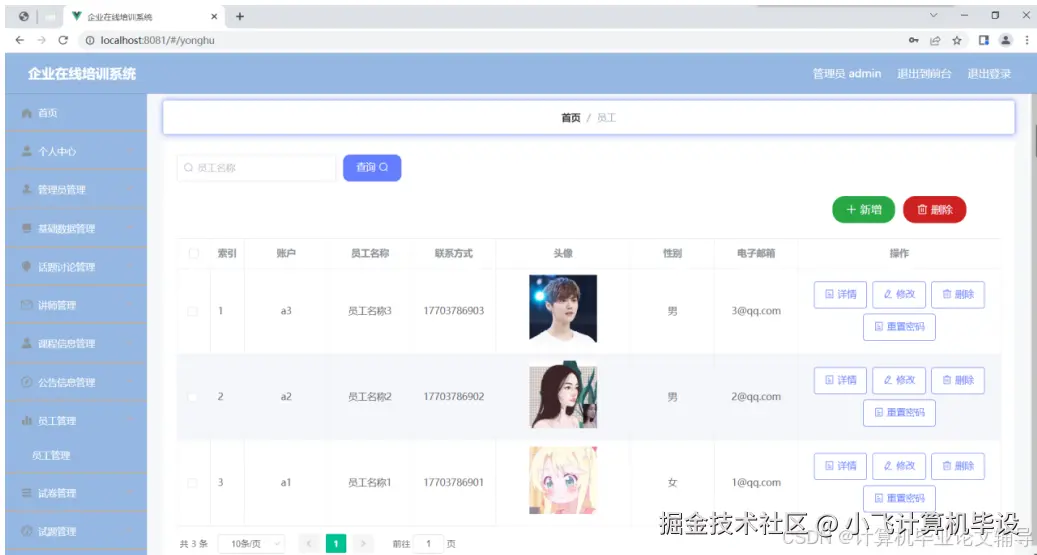
Task: Open 详情 for 员工名称3
Action: (840, 294)
